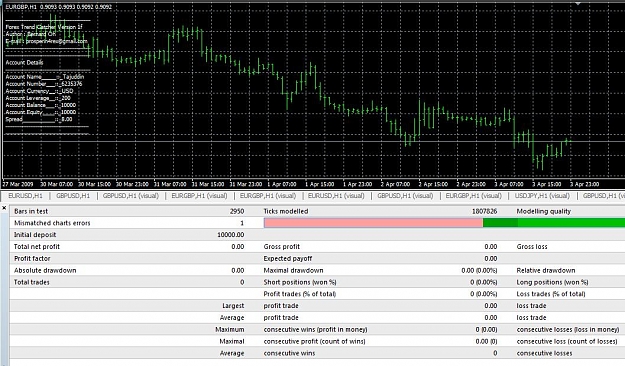Select the Account Leverage 200 line
Screen dimensions: 625x366
pos(38,98)
